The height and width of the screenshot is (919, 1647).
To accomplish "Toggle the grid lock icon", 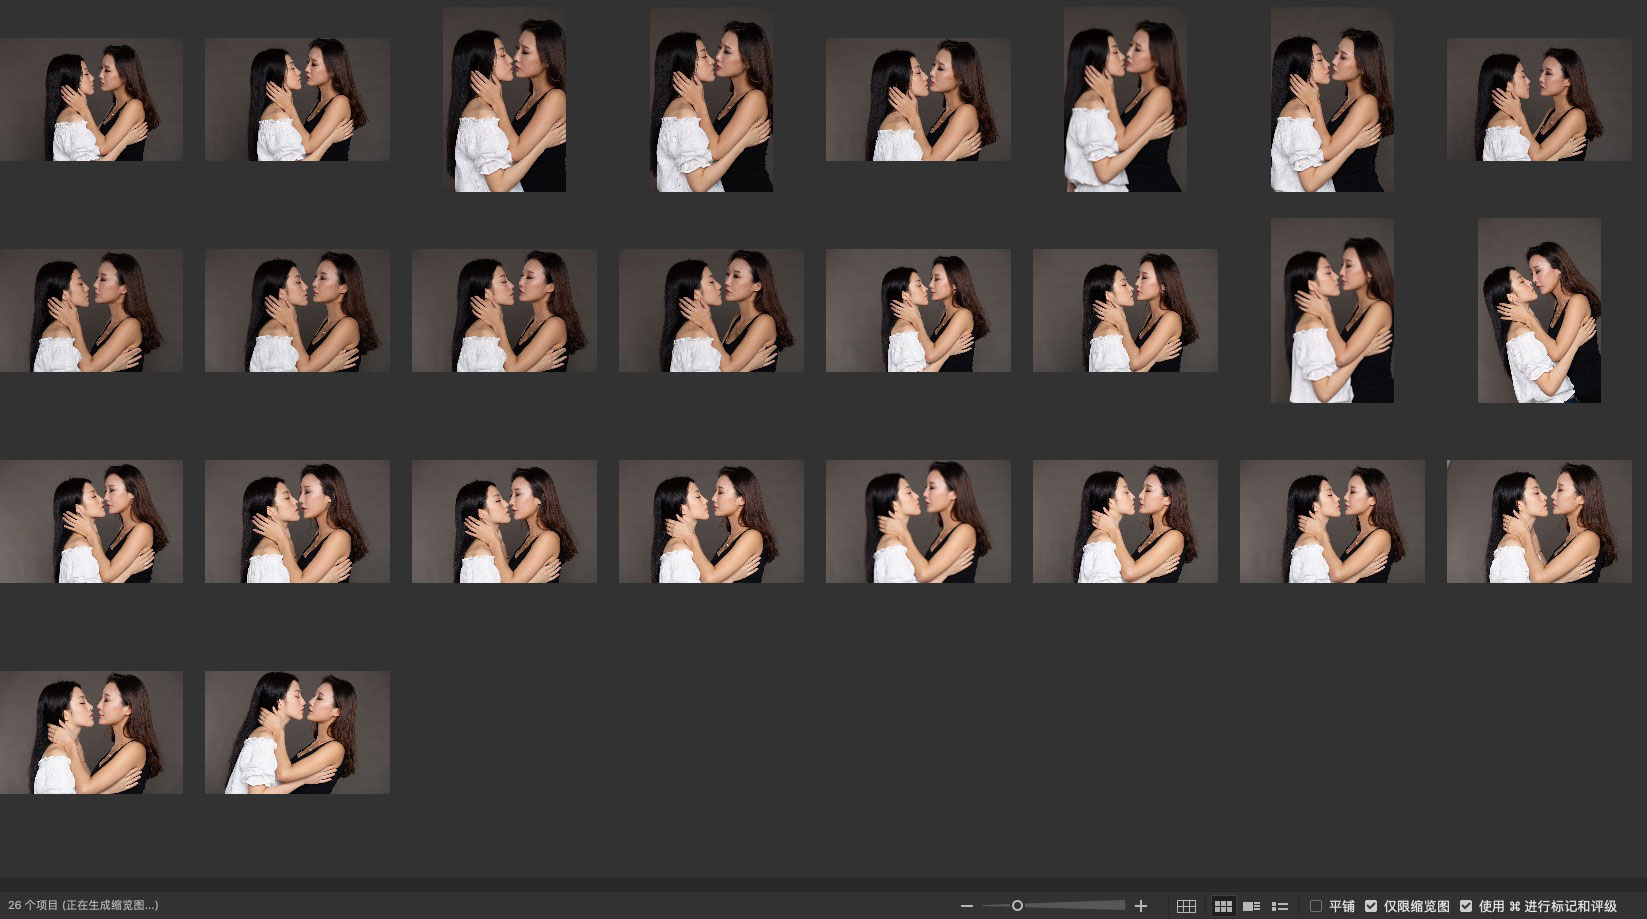I will (1186, 906).
